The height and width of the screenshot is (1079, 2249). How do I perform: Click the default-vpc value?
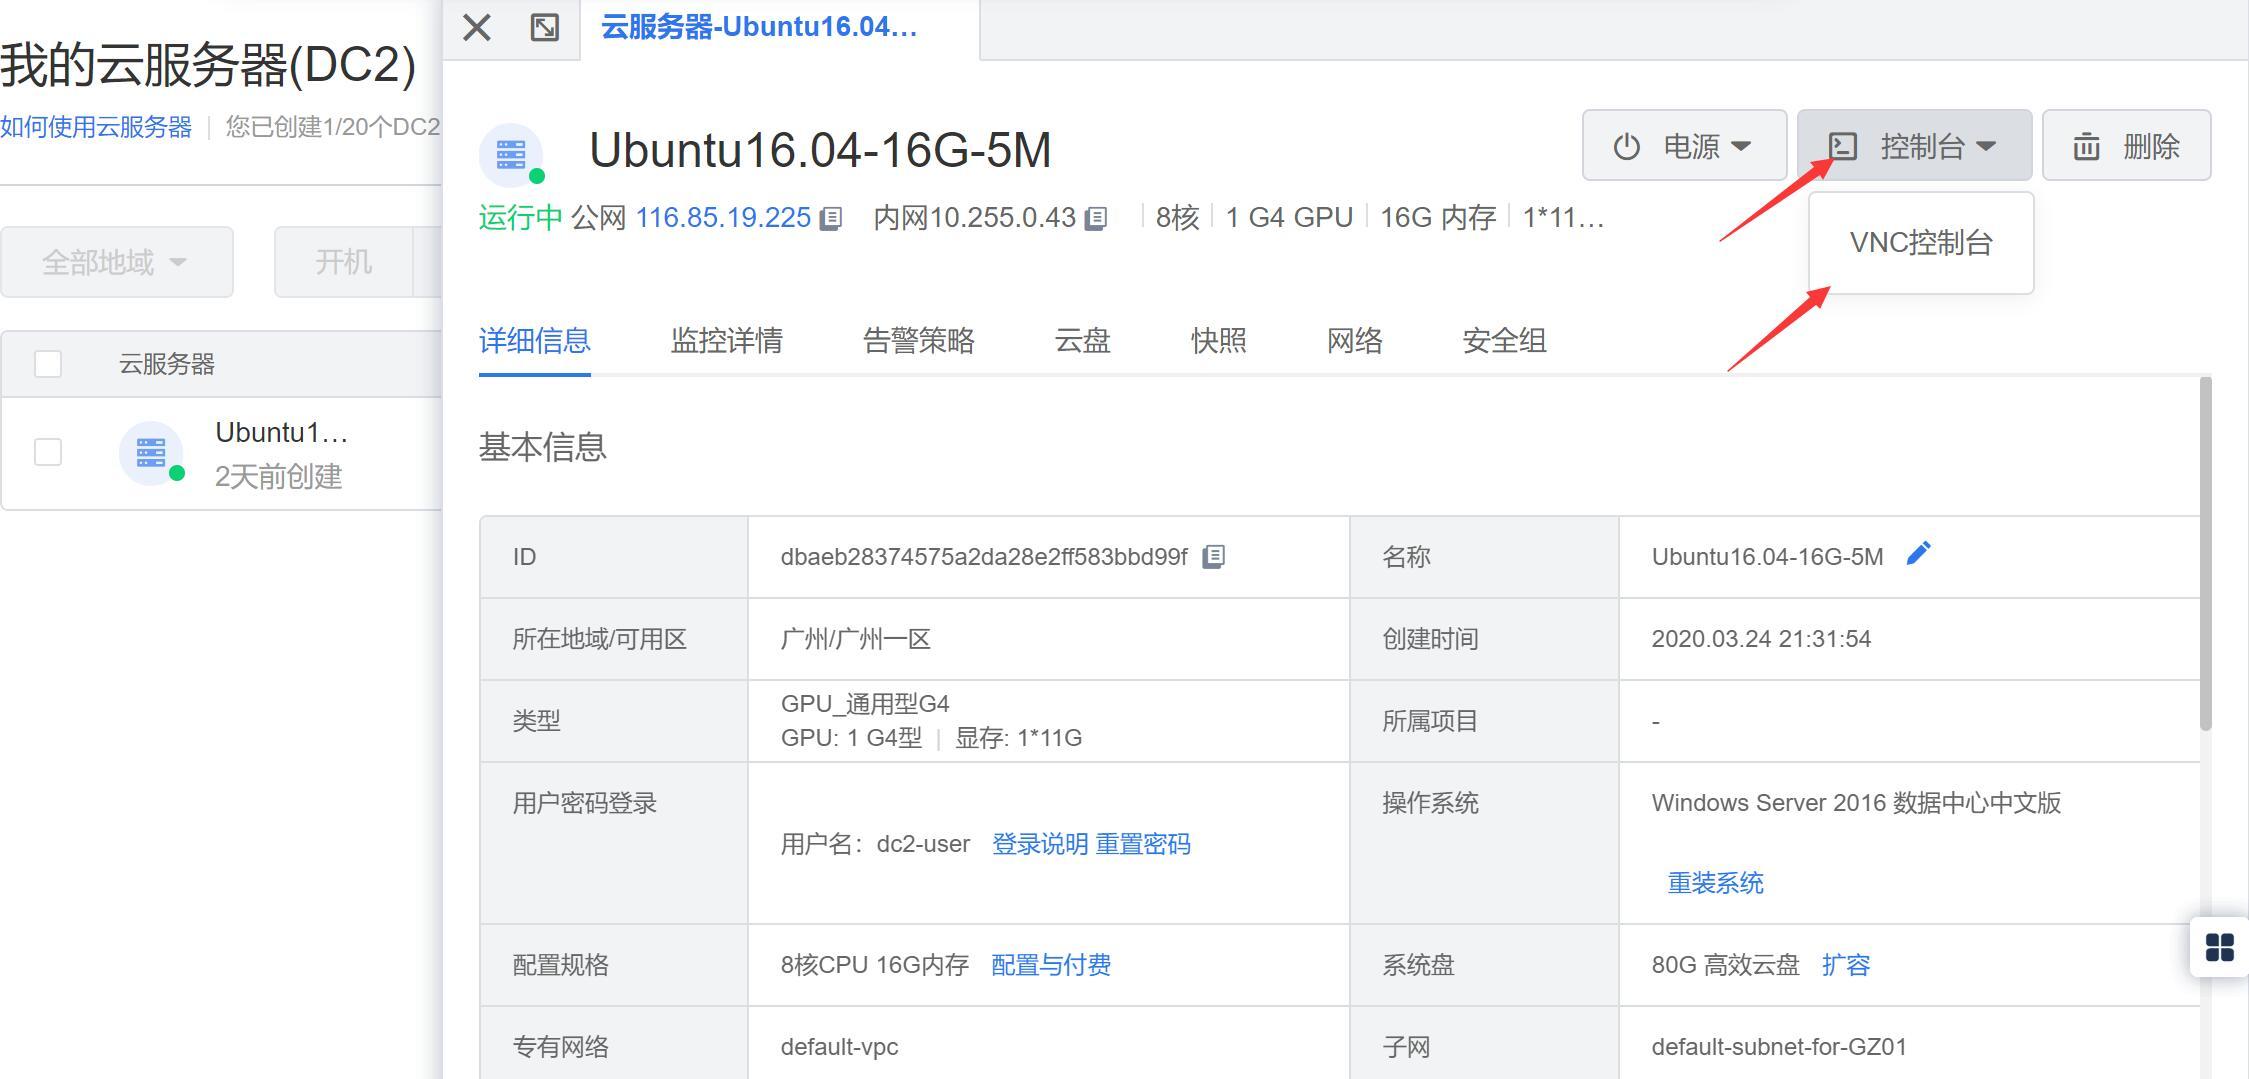840,1047
